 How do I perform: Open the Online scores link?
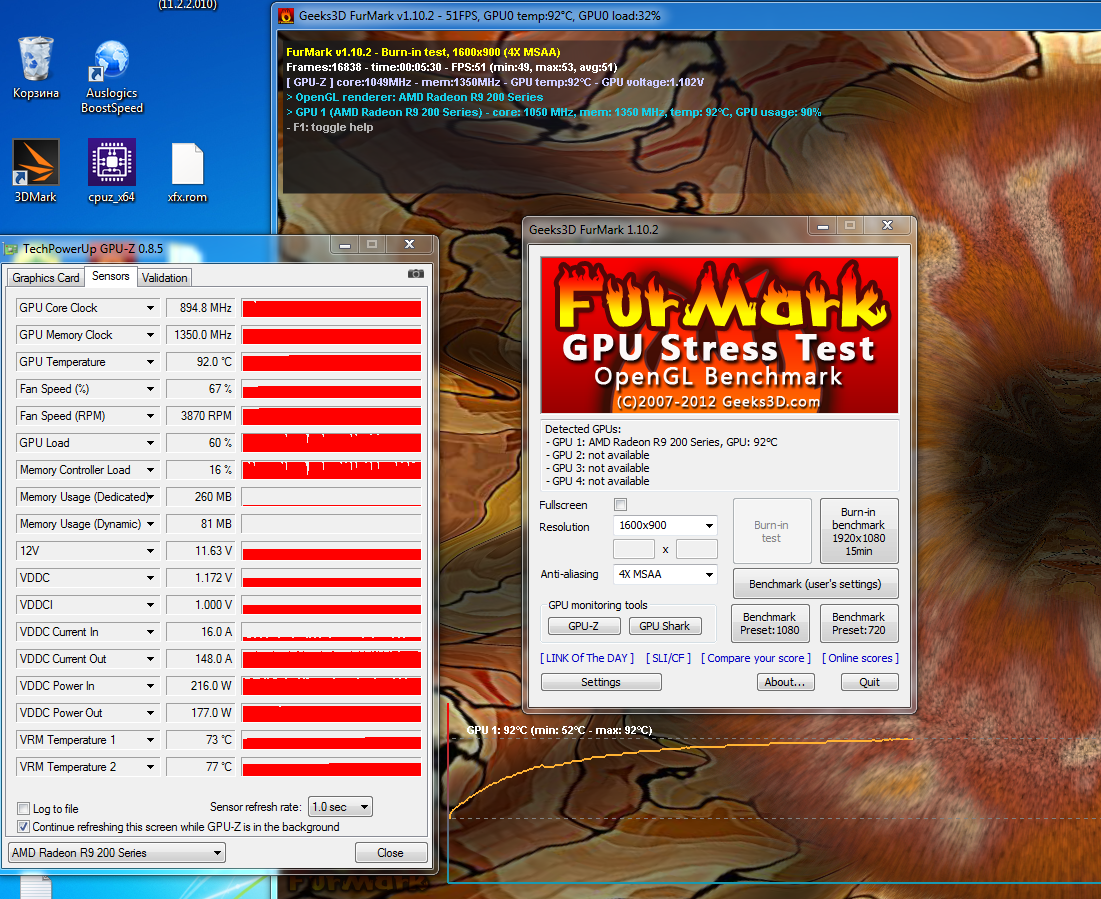click(860, 658)
